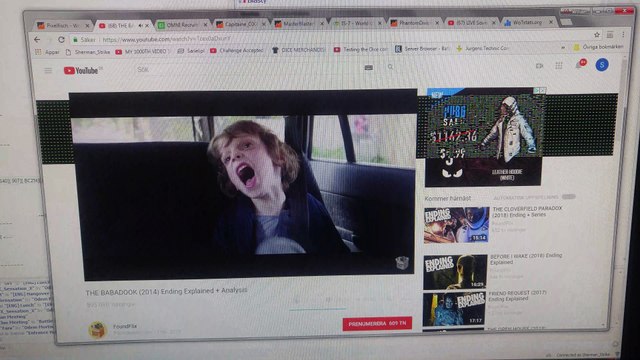Open the FoundFlix channel name
640x360 pixels.
click(x=125, y=327)
